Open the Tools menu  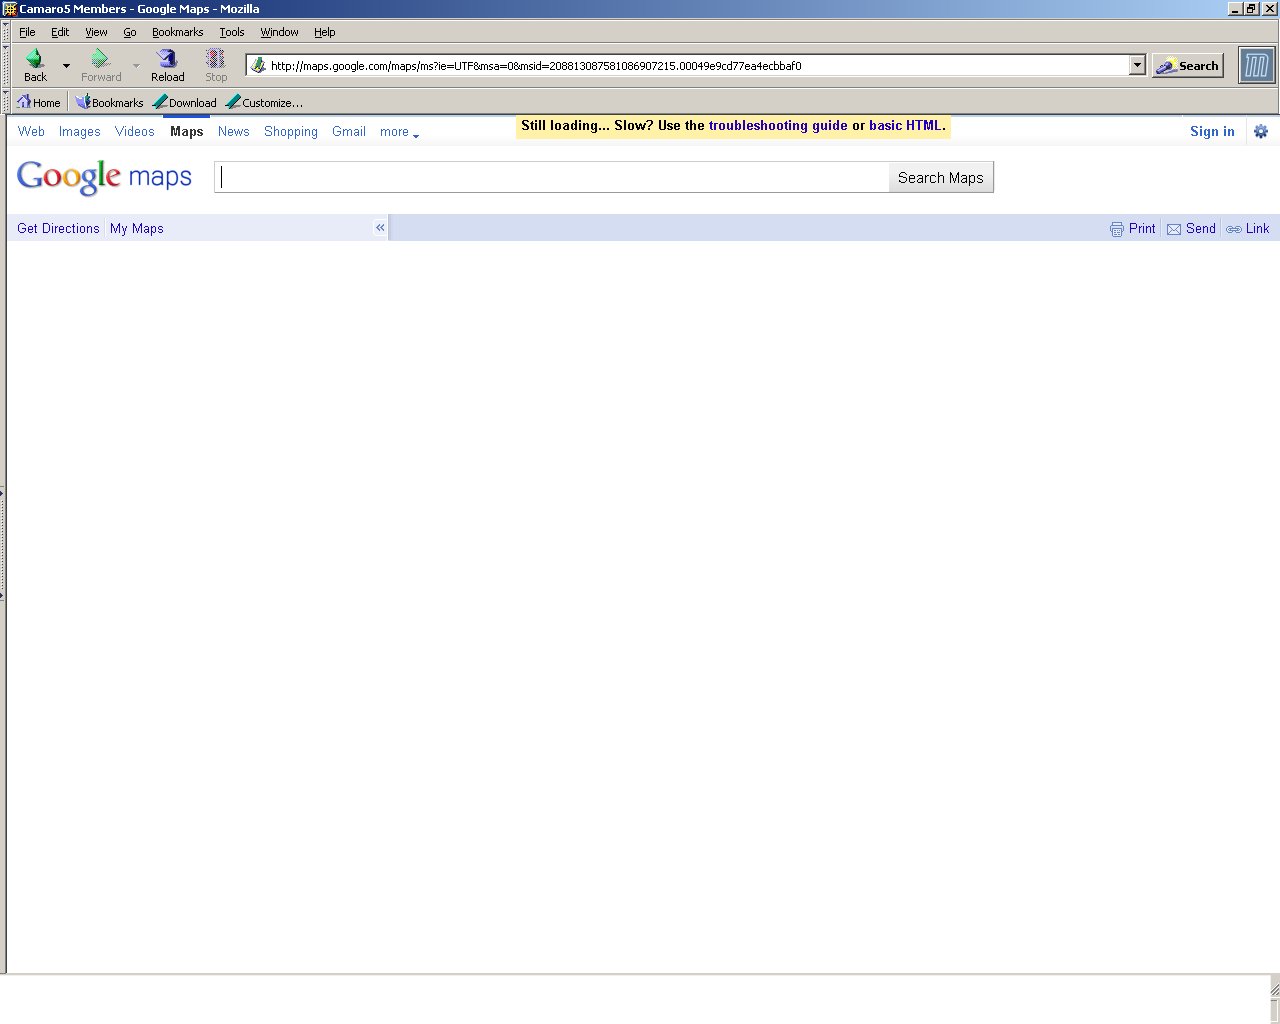click(232, 32)
